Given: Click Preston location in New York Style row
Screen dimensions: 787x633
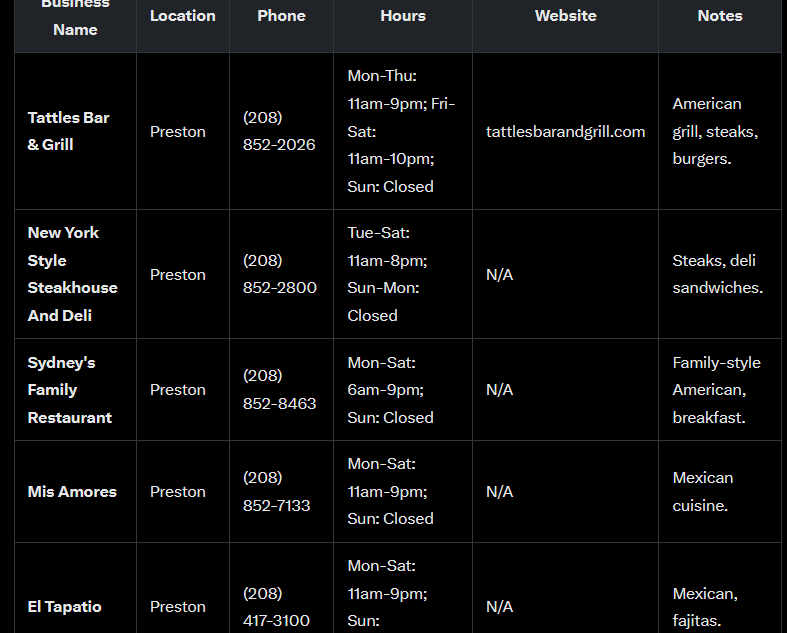Looking at the screenshot, I should click(178, 275).
